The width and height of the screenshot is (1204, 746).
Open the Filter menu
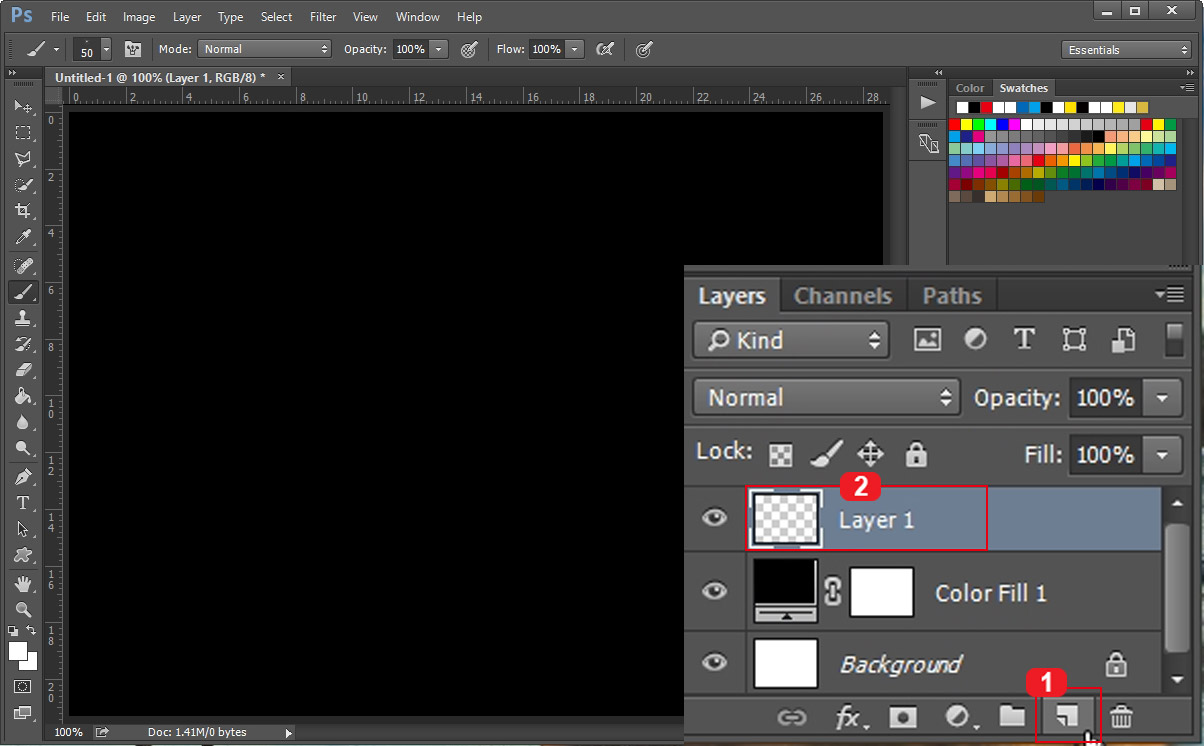323,17
